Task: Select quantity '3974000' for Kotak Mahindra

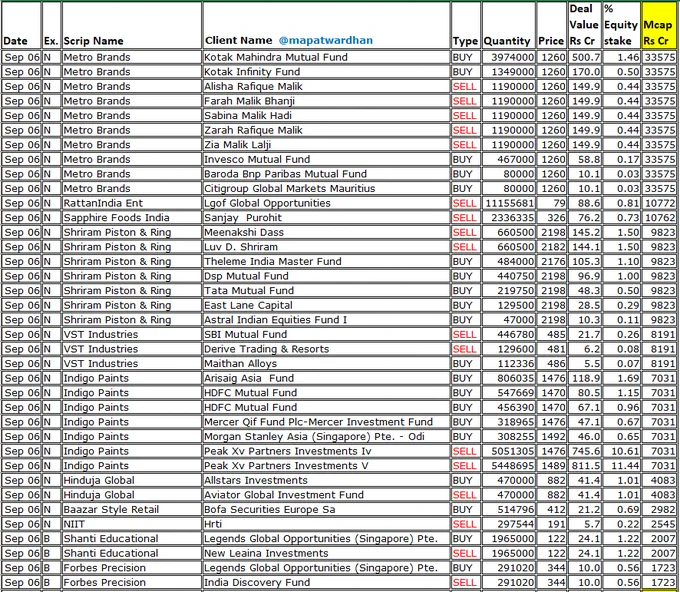Action: click(509, 57)
